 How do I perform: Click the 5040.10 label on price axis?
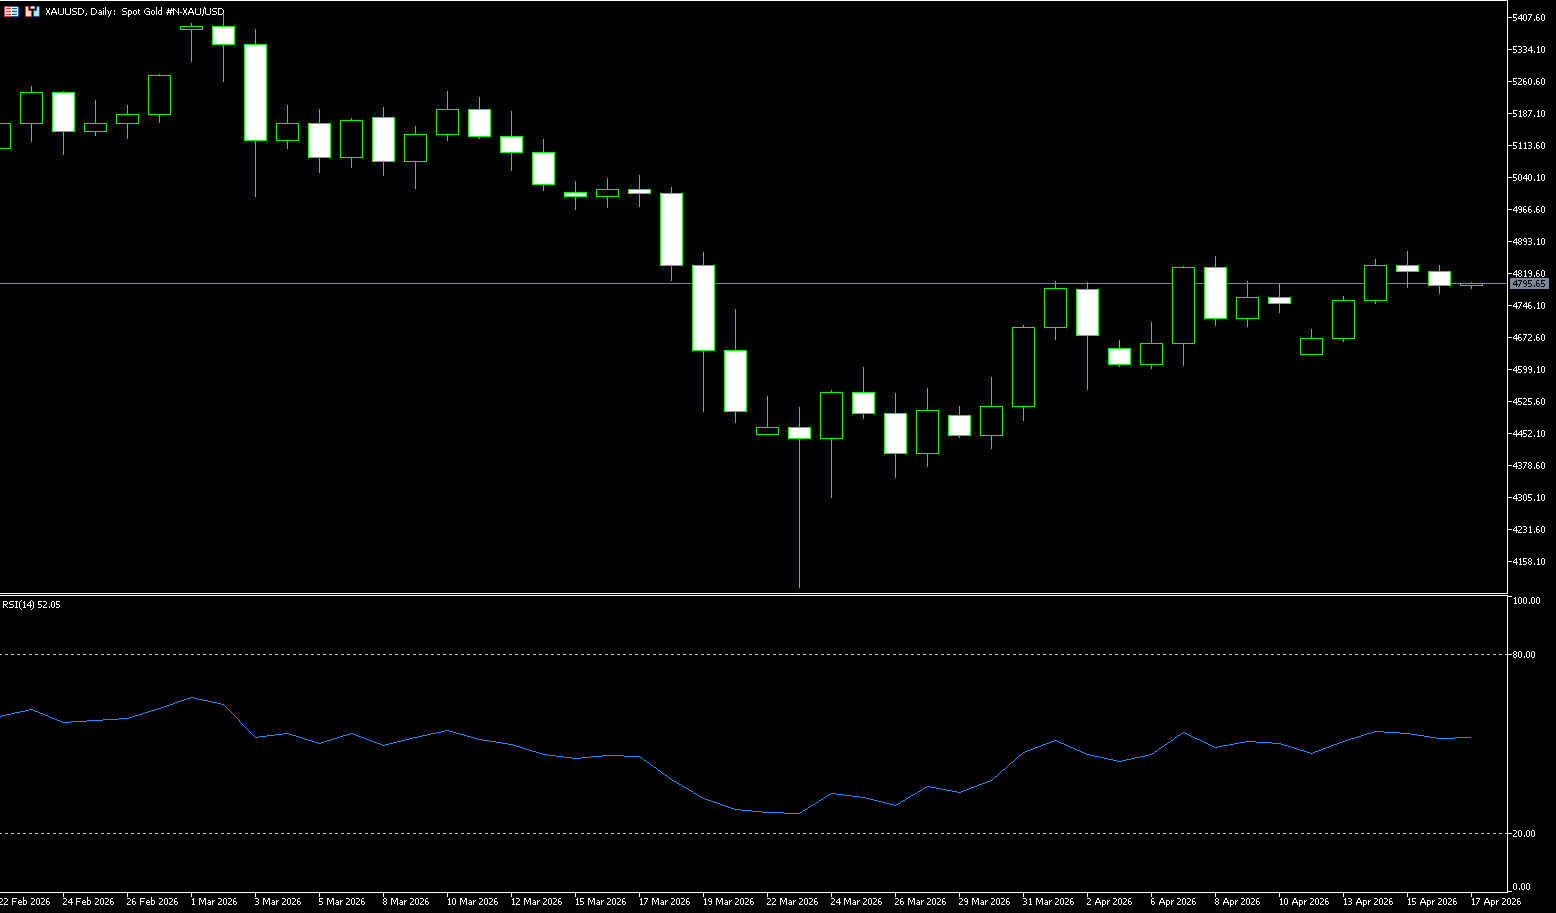(x=1529, y=178)
